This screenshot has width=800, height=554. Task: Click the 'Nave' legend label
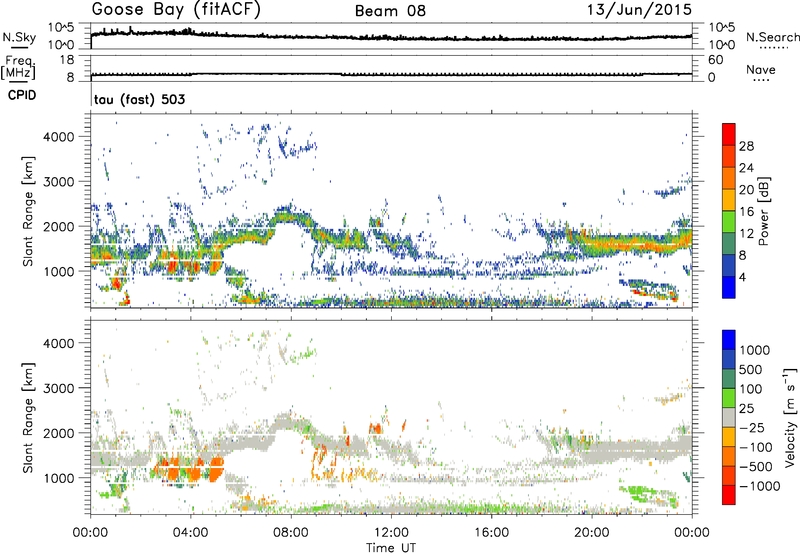click(x=761, y=69)
